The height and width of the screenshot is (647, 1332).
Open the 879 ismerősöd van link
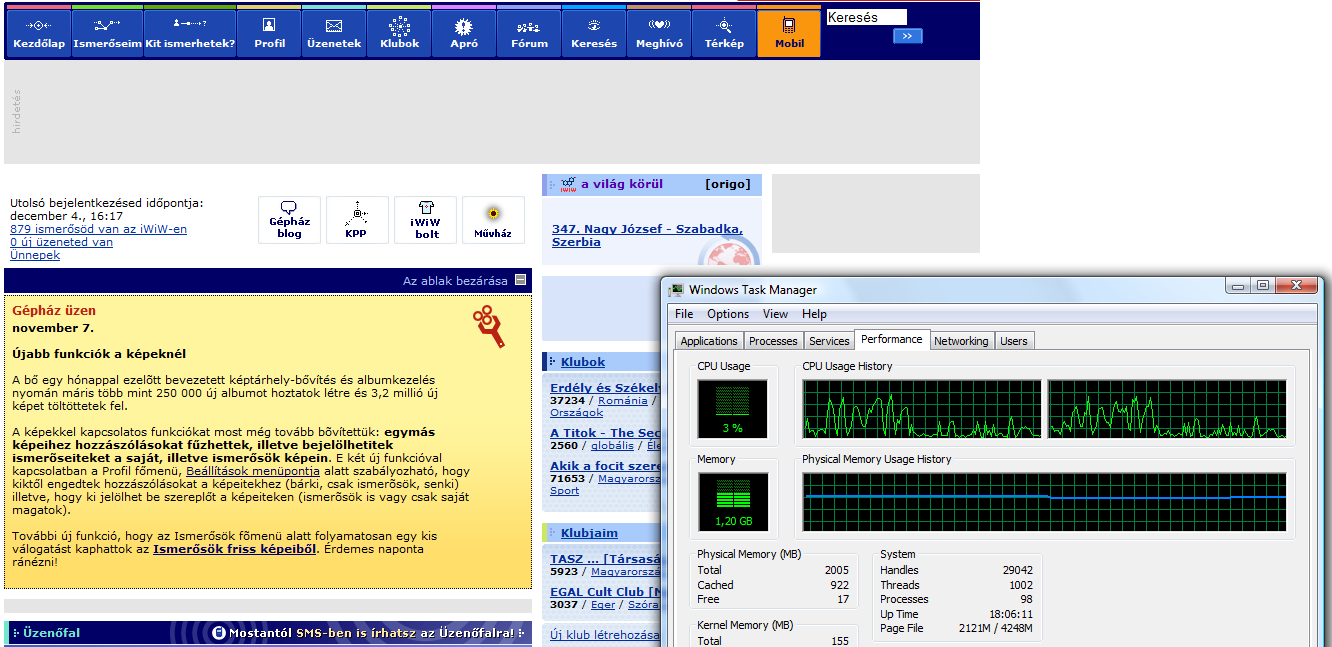click(98, 229)
